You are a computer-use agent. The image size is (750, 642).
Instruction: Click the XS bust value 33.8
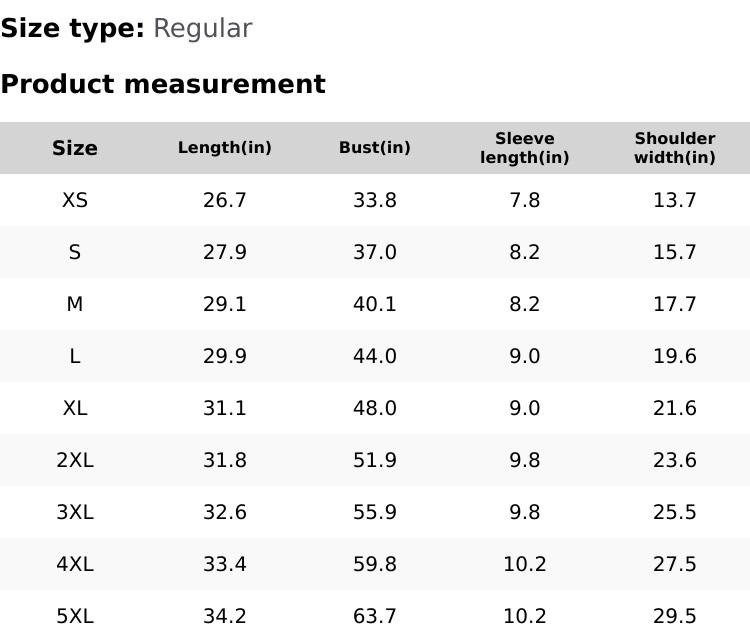click(375, 200)
